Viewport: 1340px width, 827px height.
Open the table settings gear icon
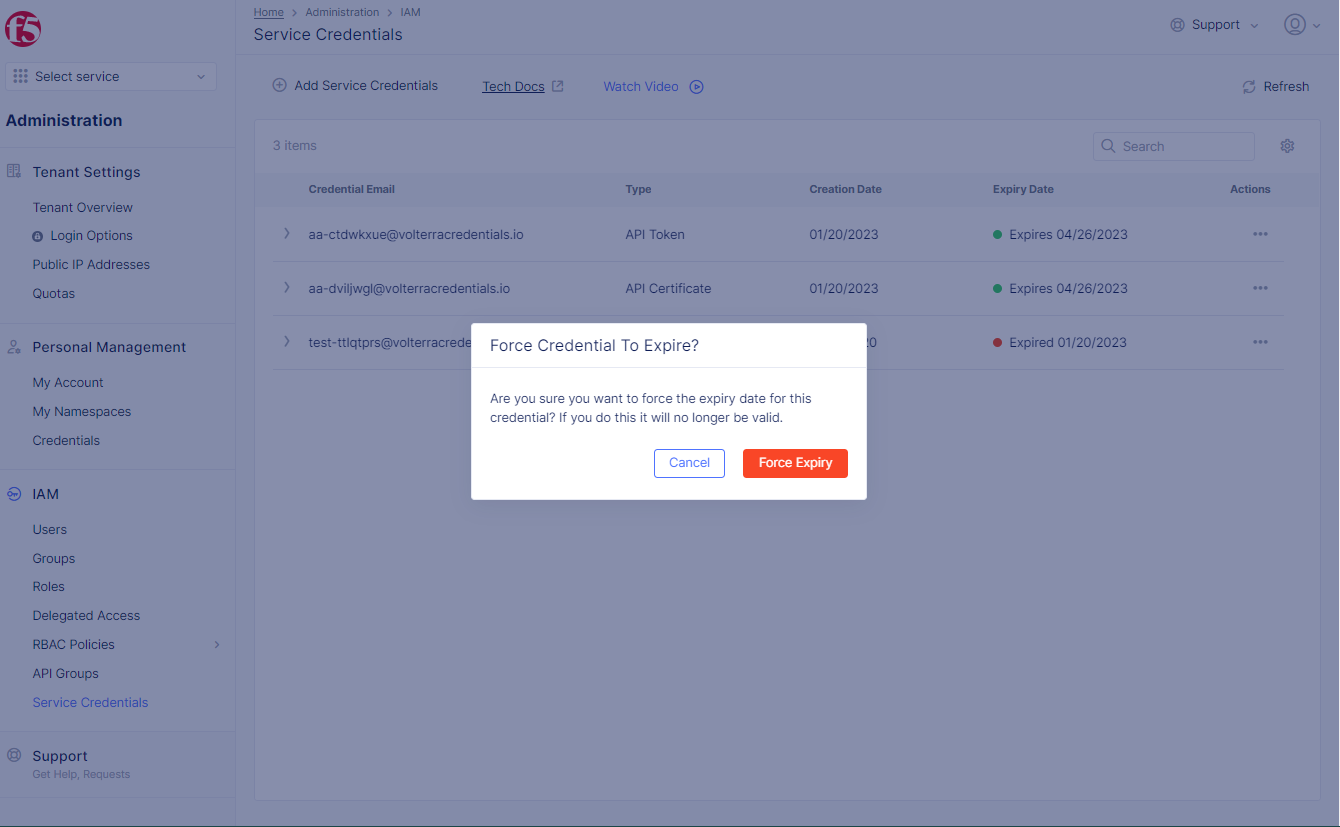pyautogui.click(x=1287, y=145)
